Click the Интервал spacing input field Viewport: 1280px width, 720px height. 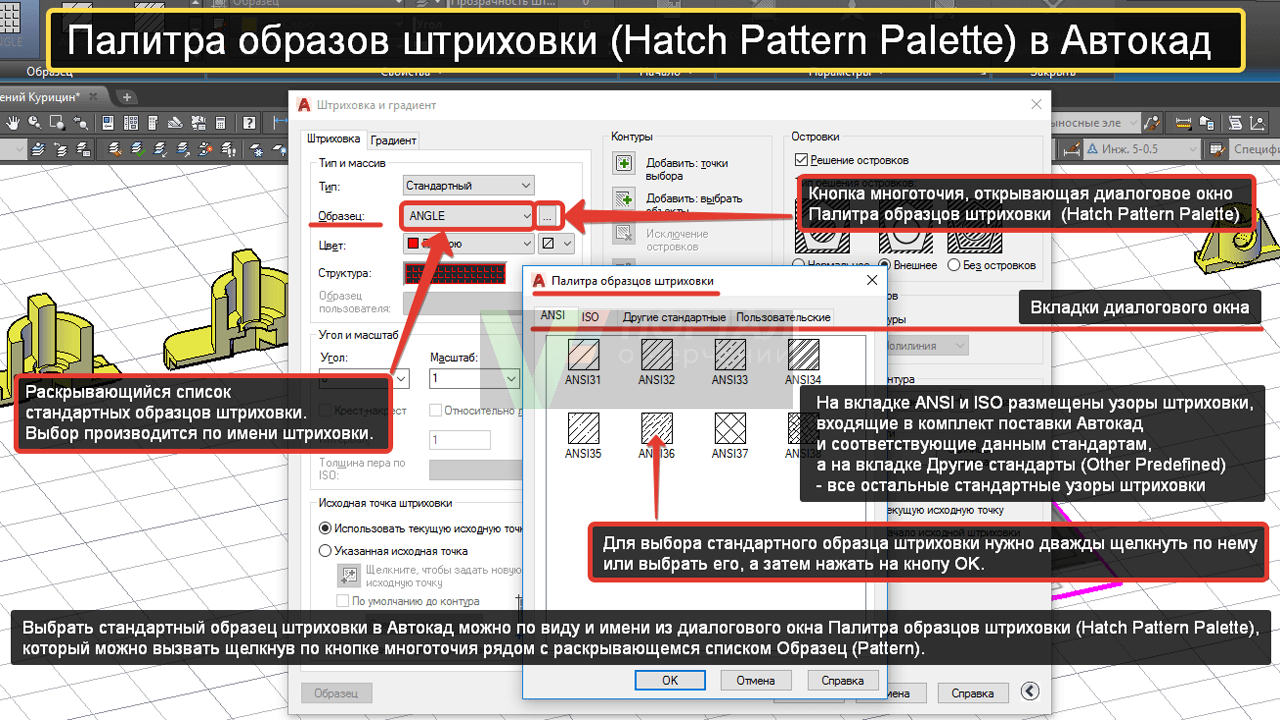(x=460, y=440)
